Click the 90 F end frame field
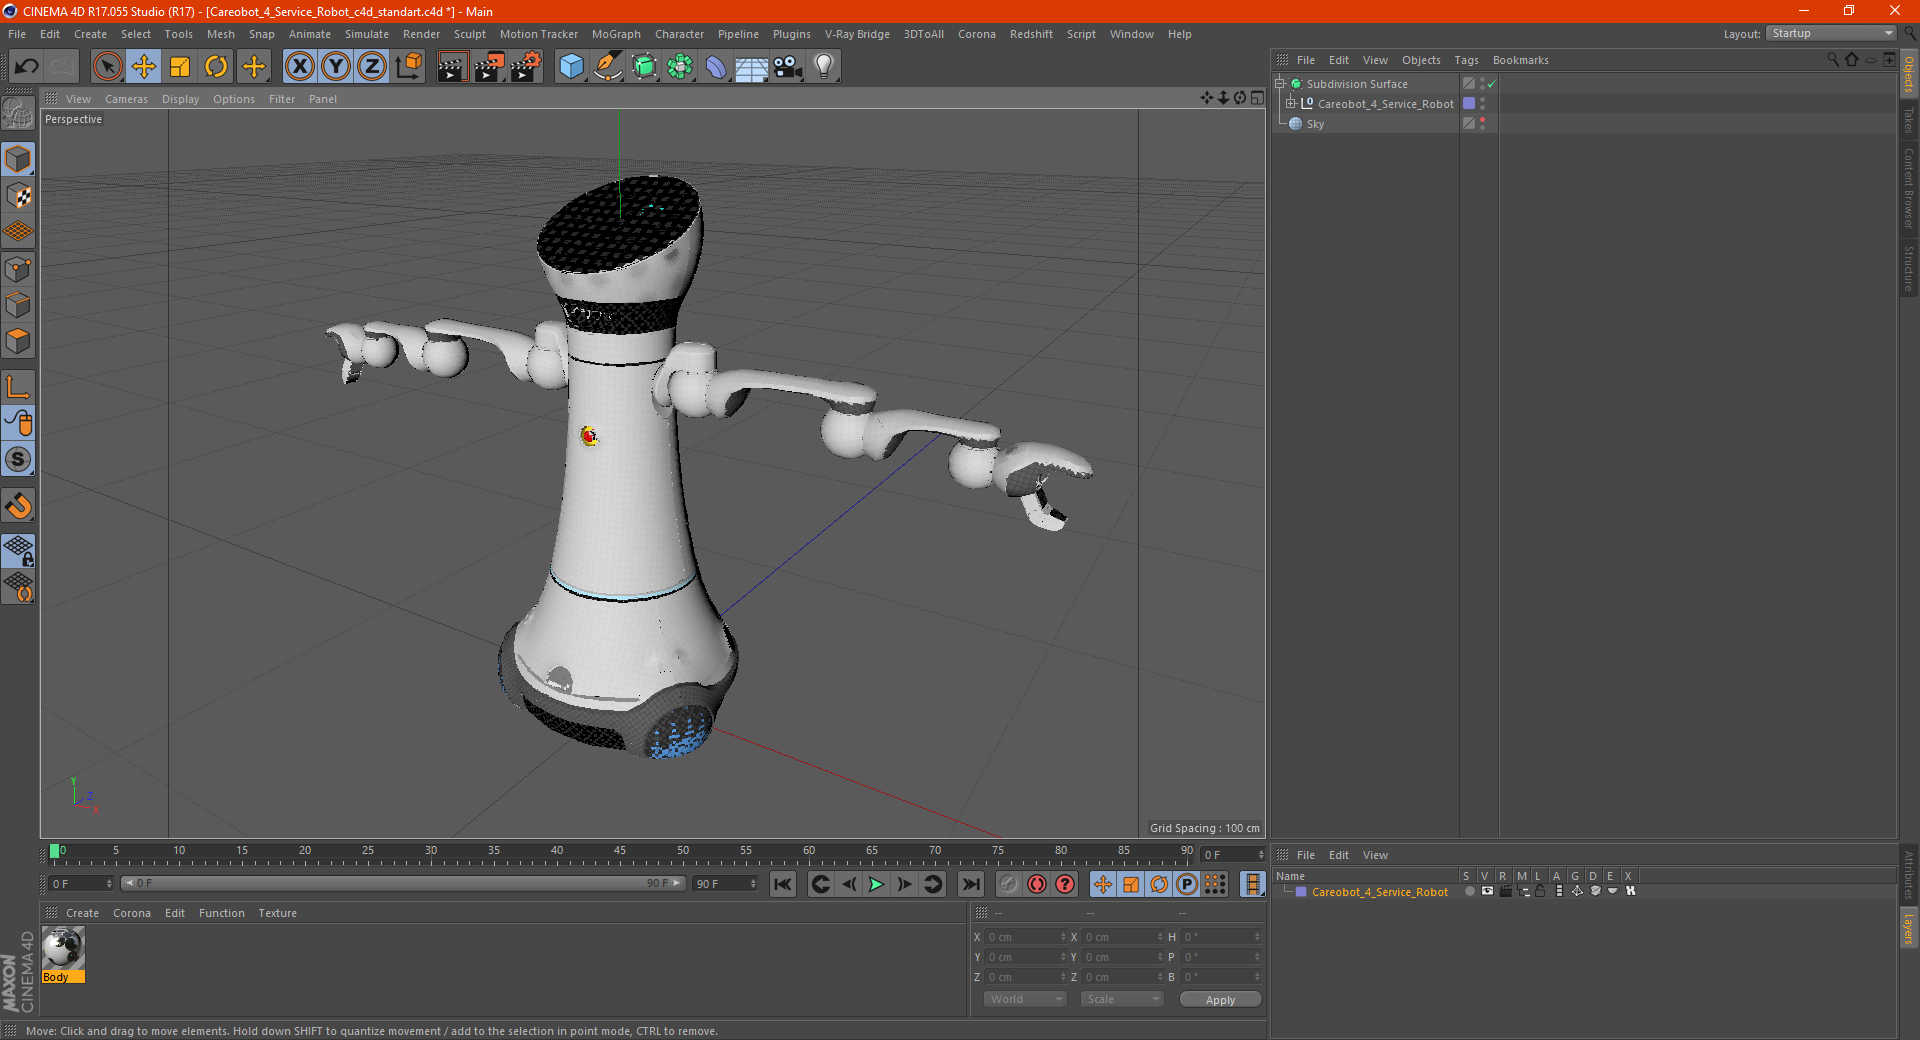The width and height of the screenshot is (1920, 1040). coord(725,884)
